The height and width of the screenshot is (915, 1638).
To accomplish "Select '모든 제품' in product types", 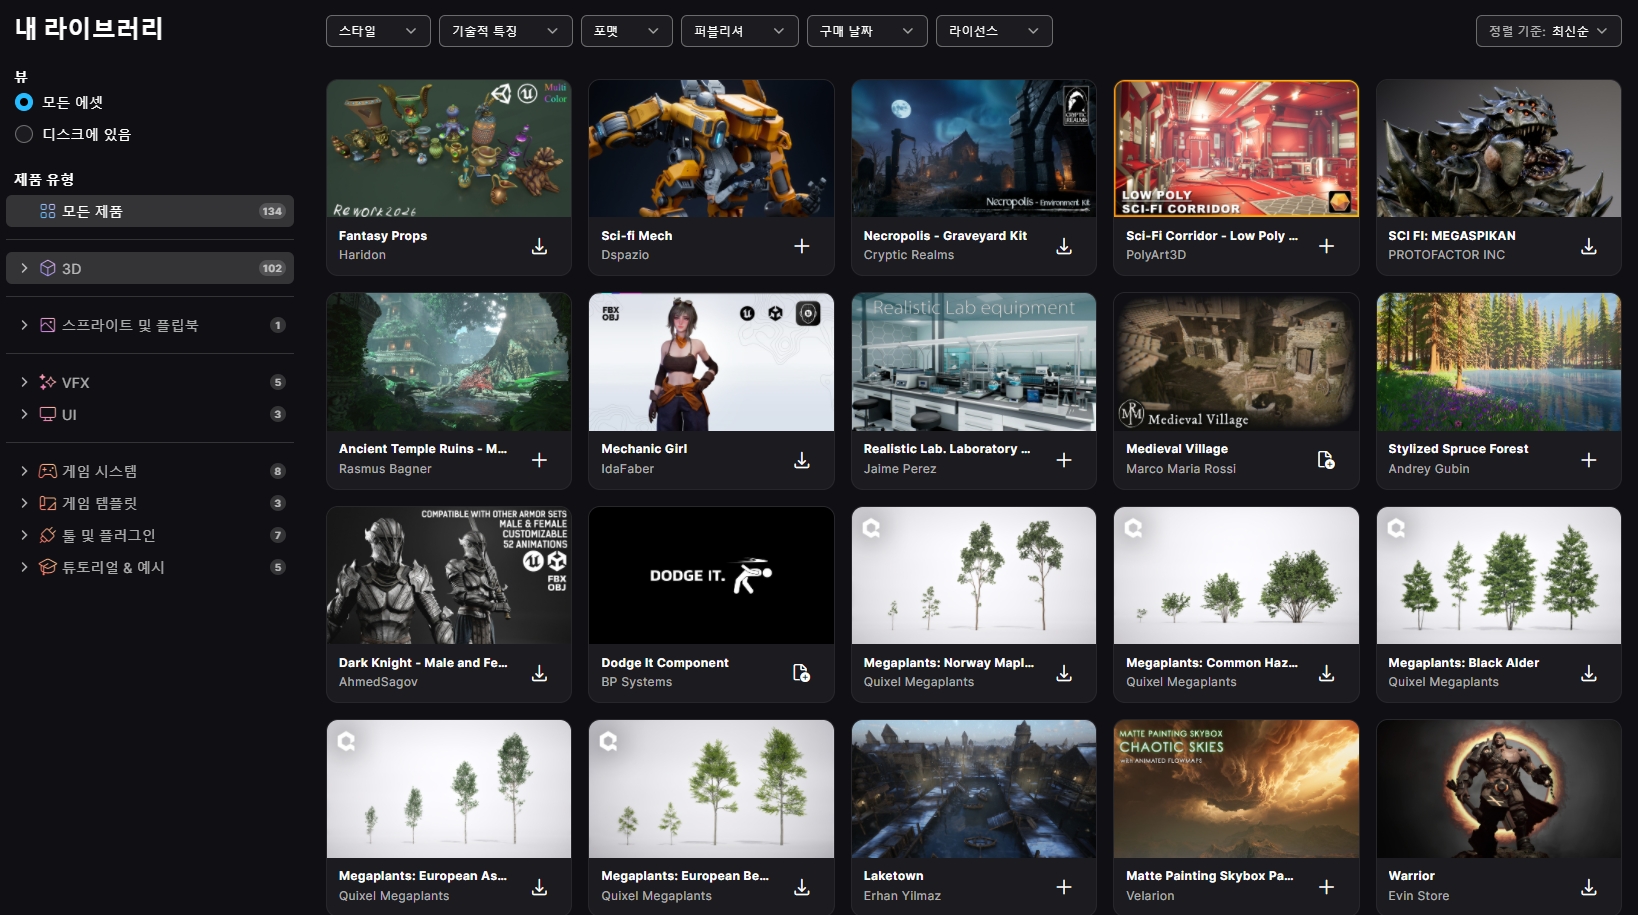I will point(150,211).
